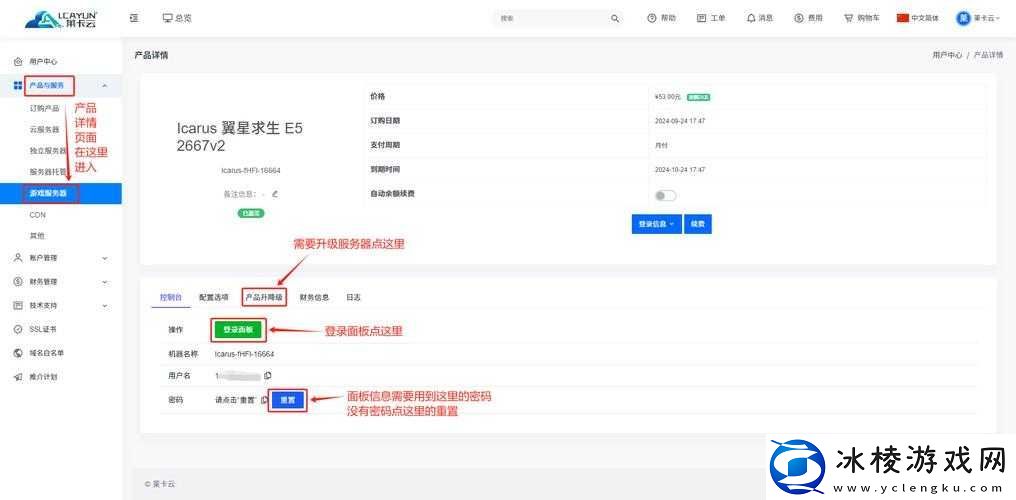Image resolution: width=1016 pixels, height=500 pixels.
Task: Click the Icarus 翼星求生 E5 2667v2 product title
Action: [240, 137]
